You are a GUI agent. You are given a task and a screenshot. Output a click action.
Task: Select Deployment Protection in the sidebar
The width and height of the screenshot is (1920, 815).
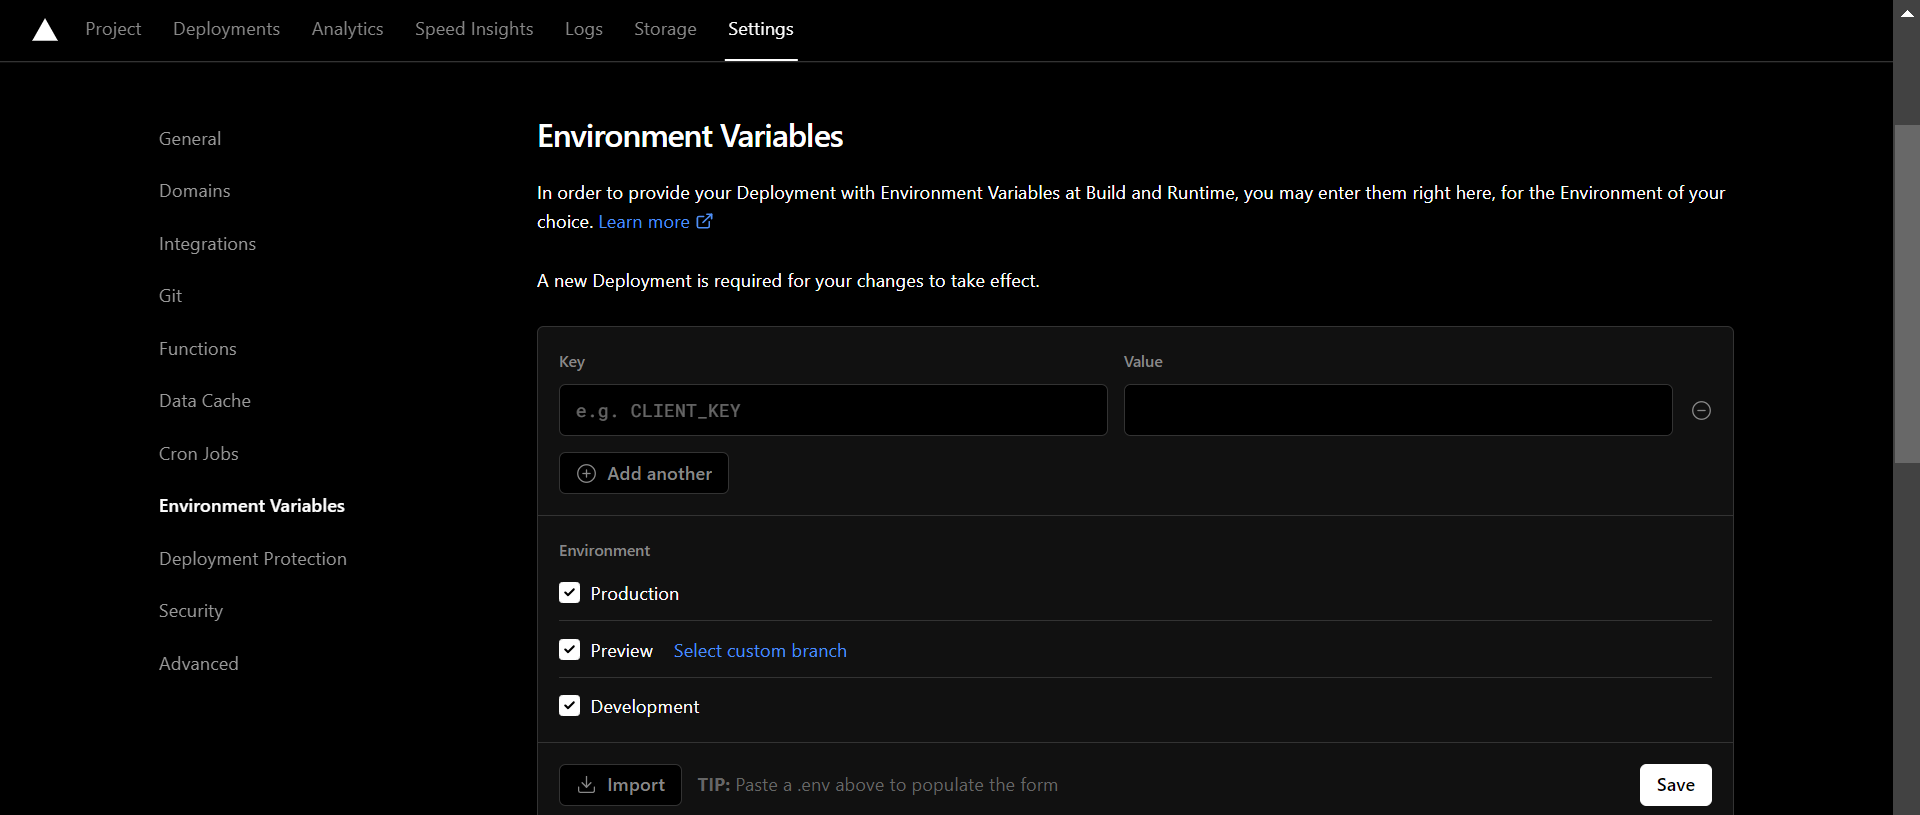(x=253, y=559)
